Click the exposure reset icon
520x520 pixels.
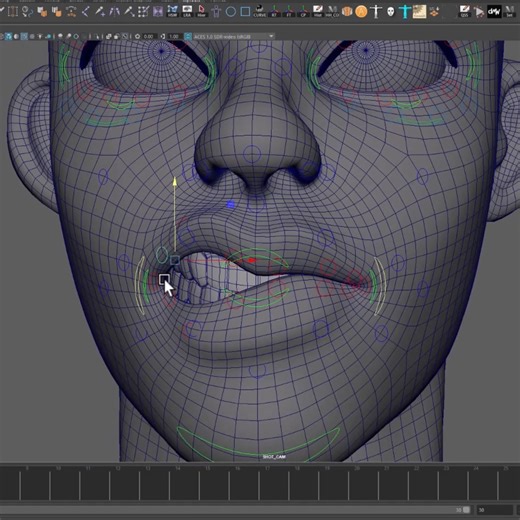137,36
